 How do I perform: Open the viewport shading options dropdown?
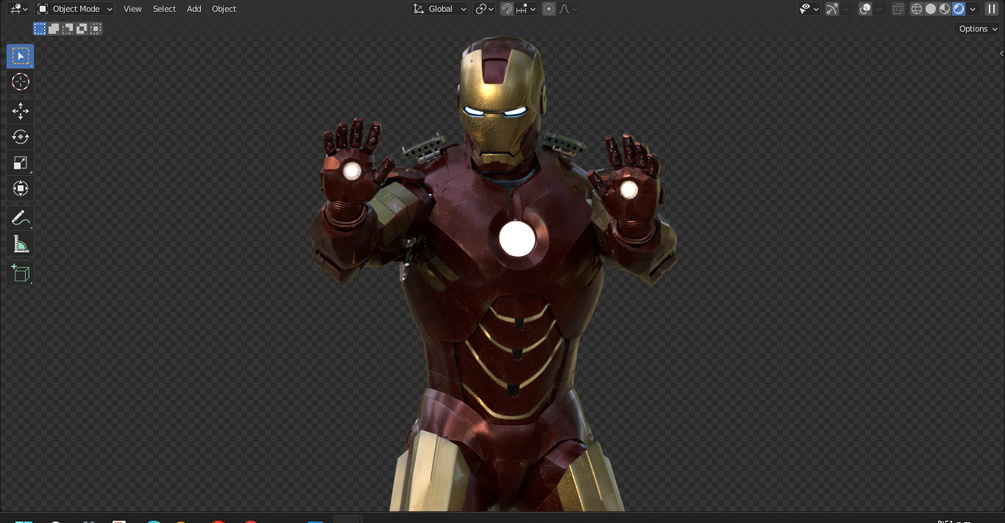pos(973,9)
